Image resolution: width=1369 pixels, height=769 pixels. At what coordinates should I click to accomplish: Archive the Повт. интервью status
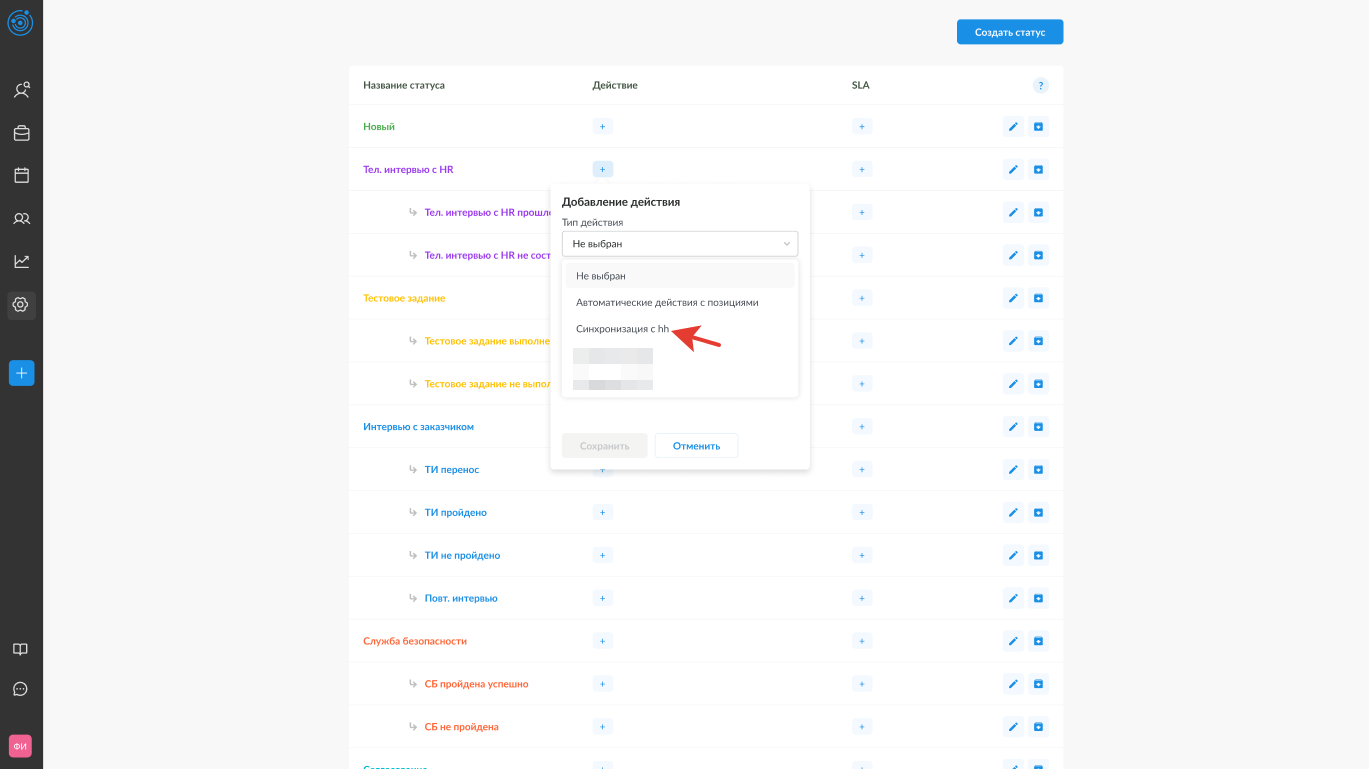point(1039,598)
